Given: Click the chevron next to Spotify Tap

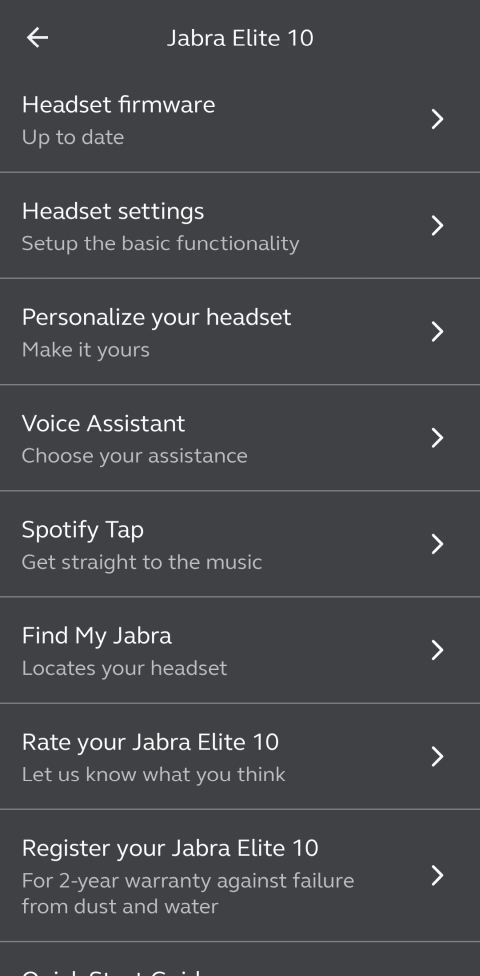Looking at the screenshot, I should (438, 544).
